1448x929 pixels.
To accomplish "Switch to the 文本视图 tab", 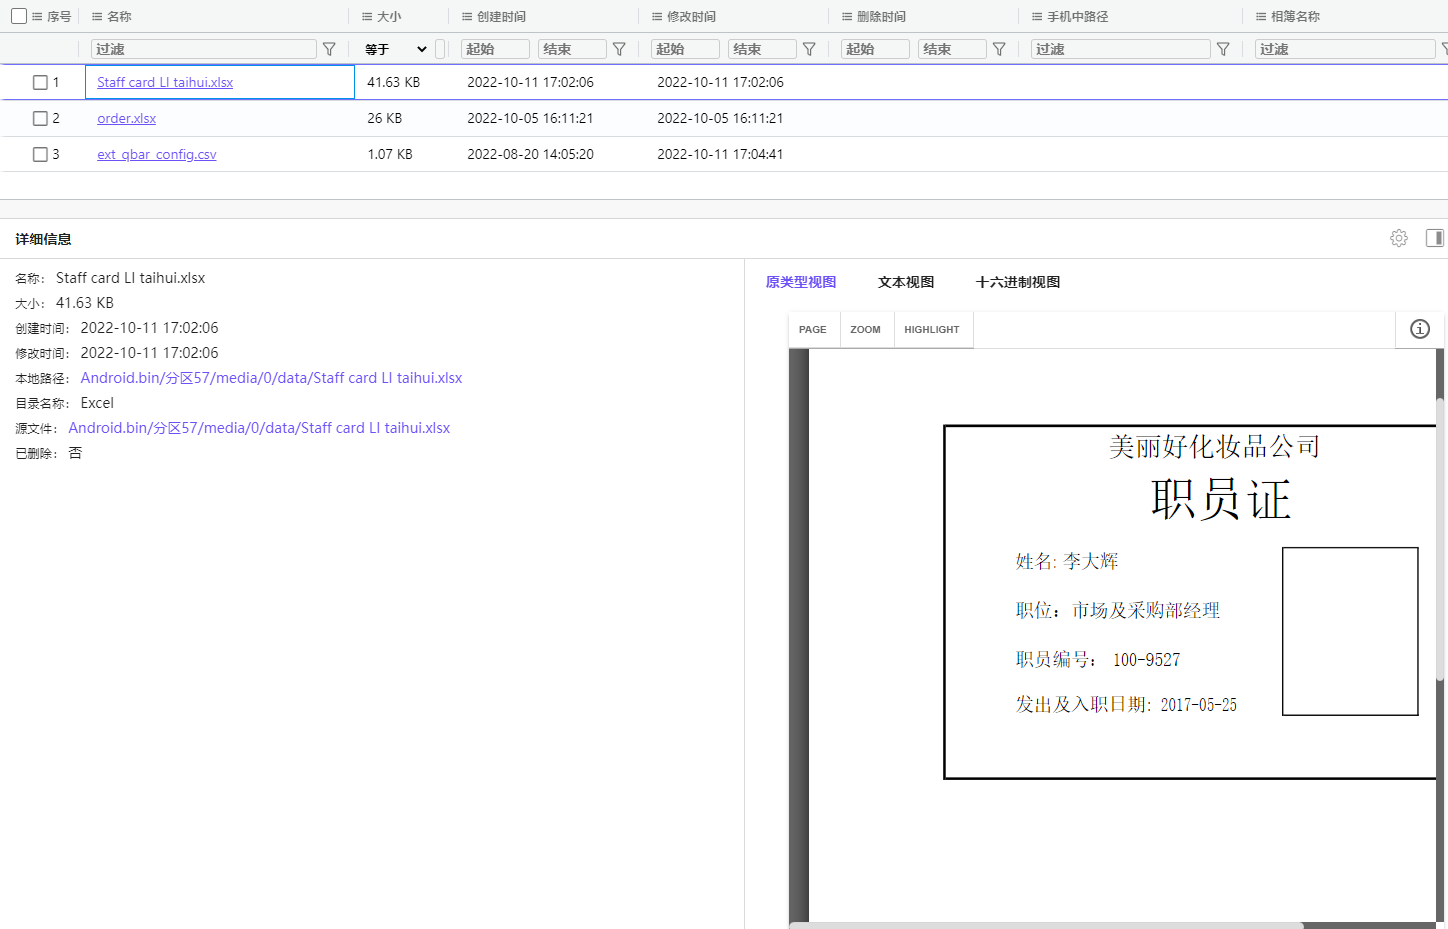I will tap(905, 282).
